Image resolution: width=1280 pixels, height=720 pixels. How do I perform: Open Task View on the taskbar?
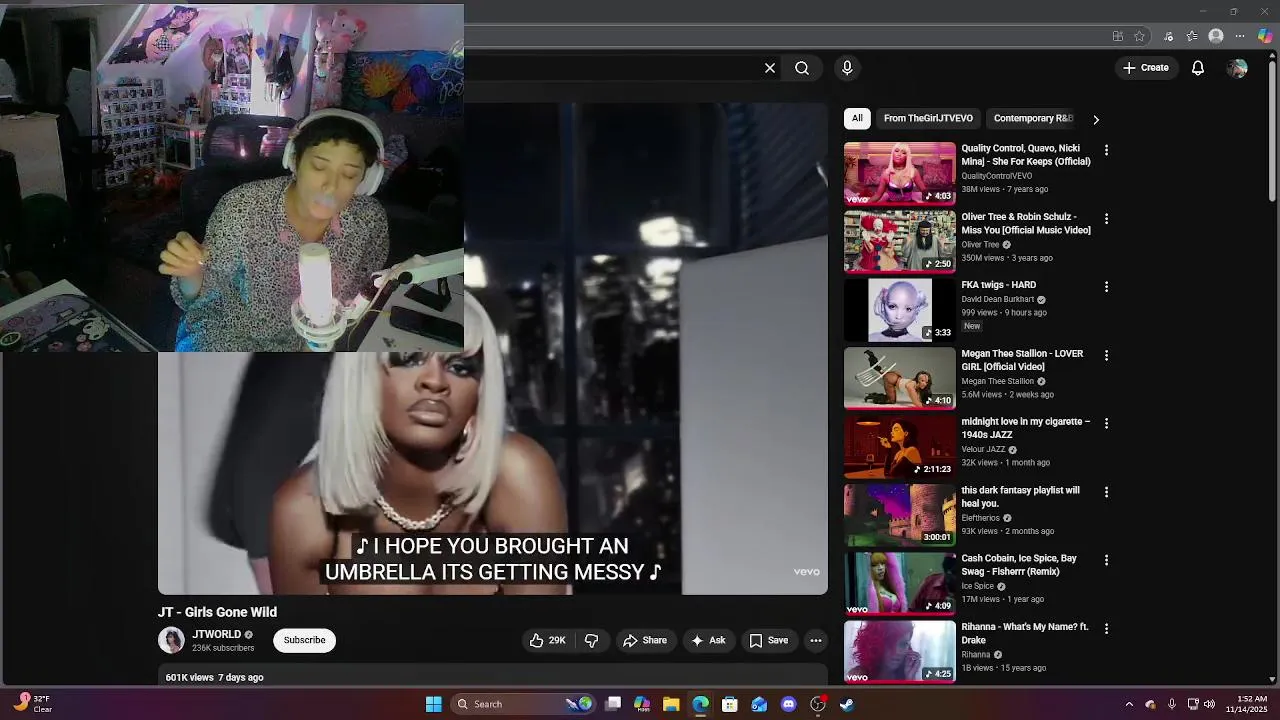point(613,704)
